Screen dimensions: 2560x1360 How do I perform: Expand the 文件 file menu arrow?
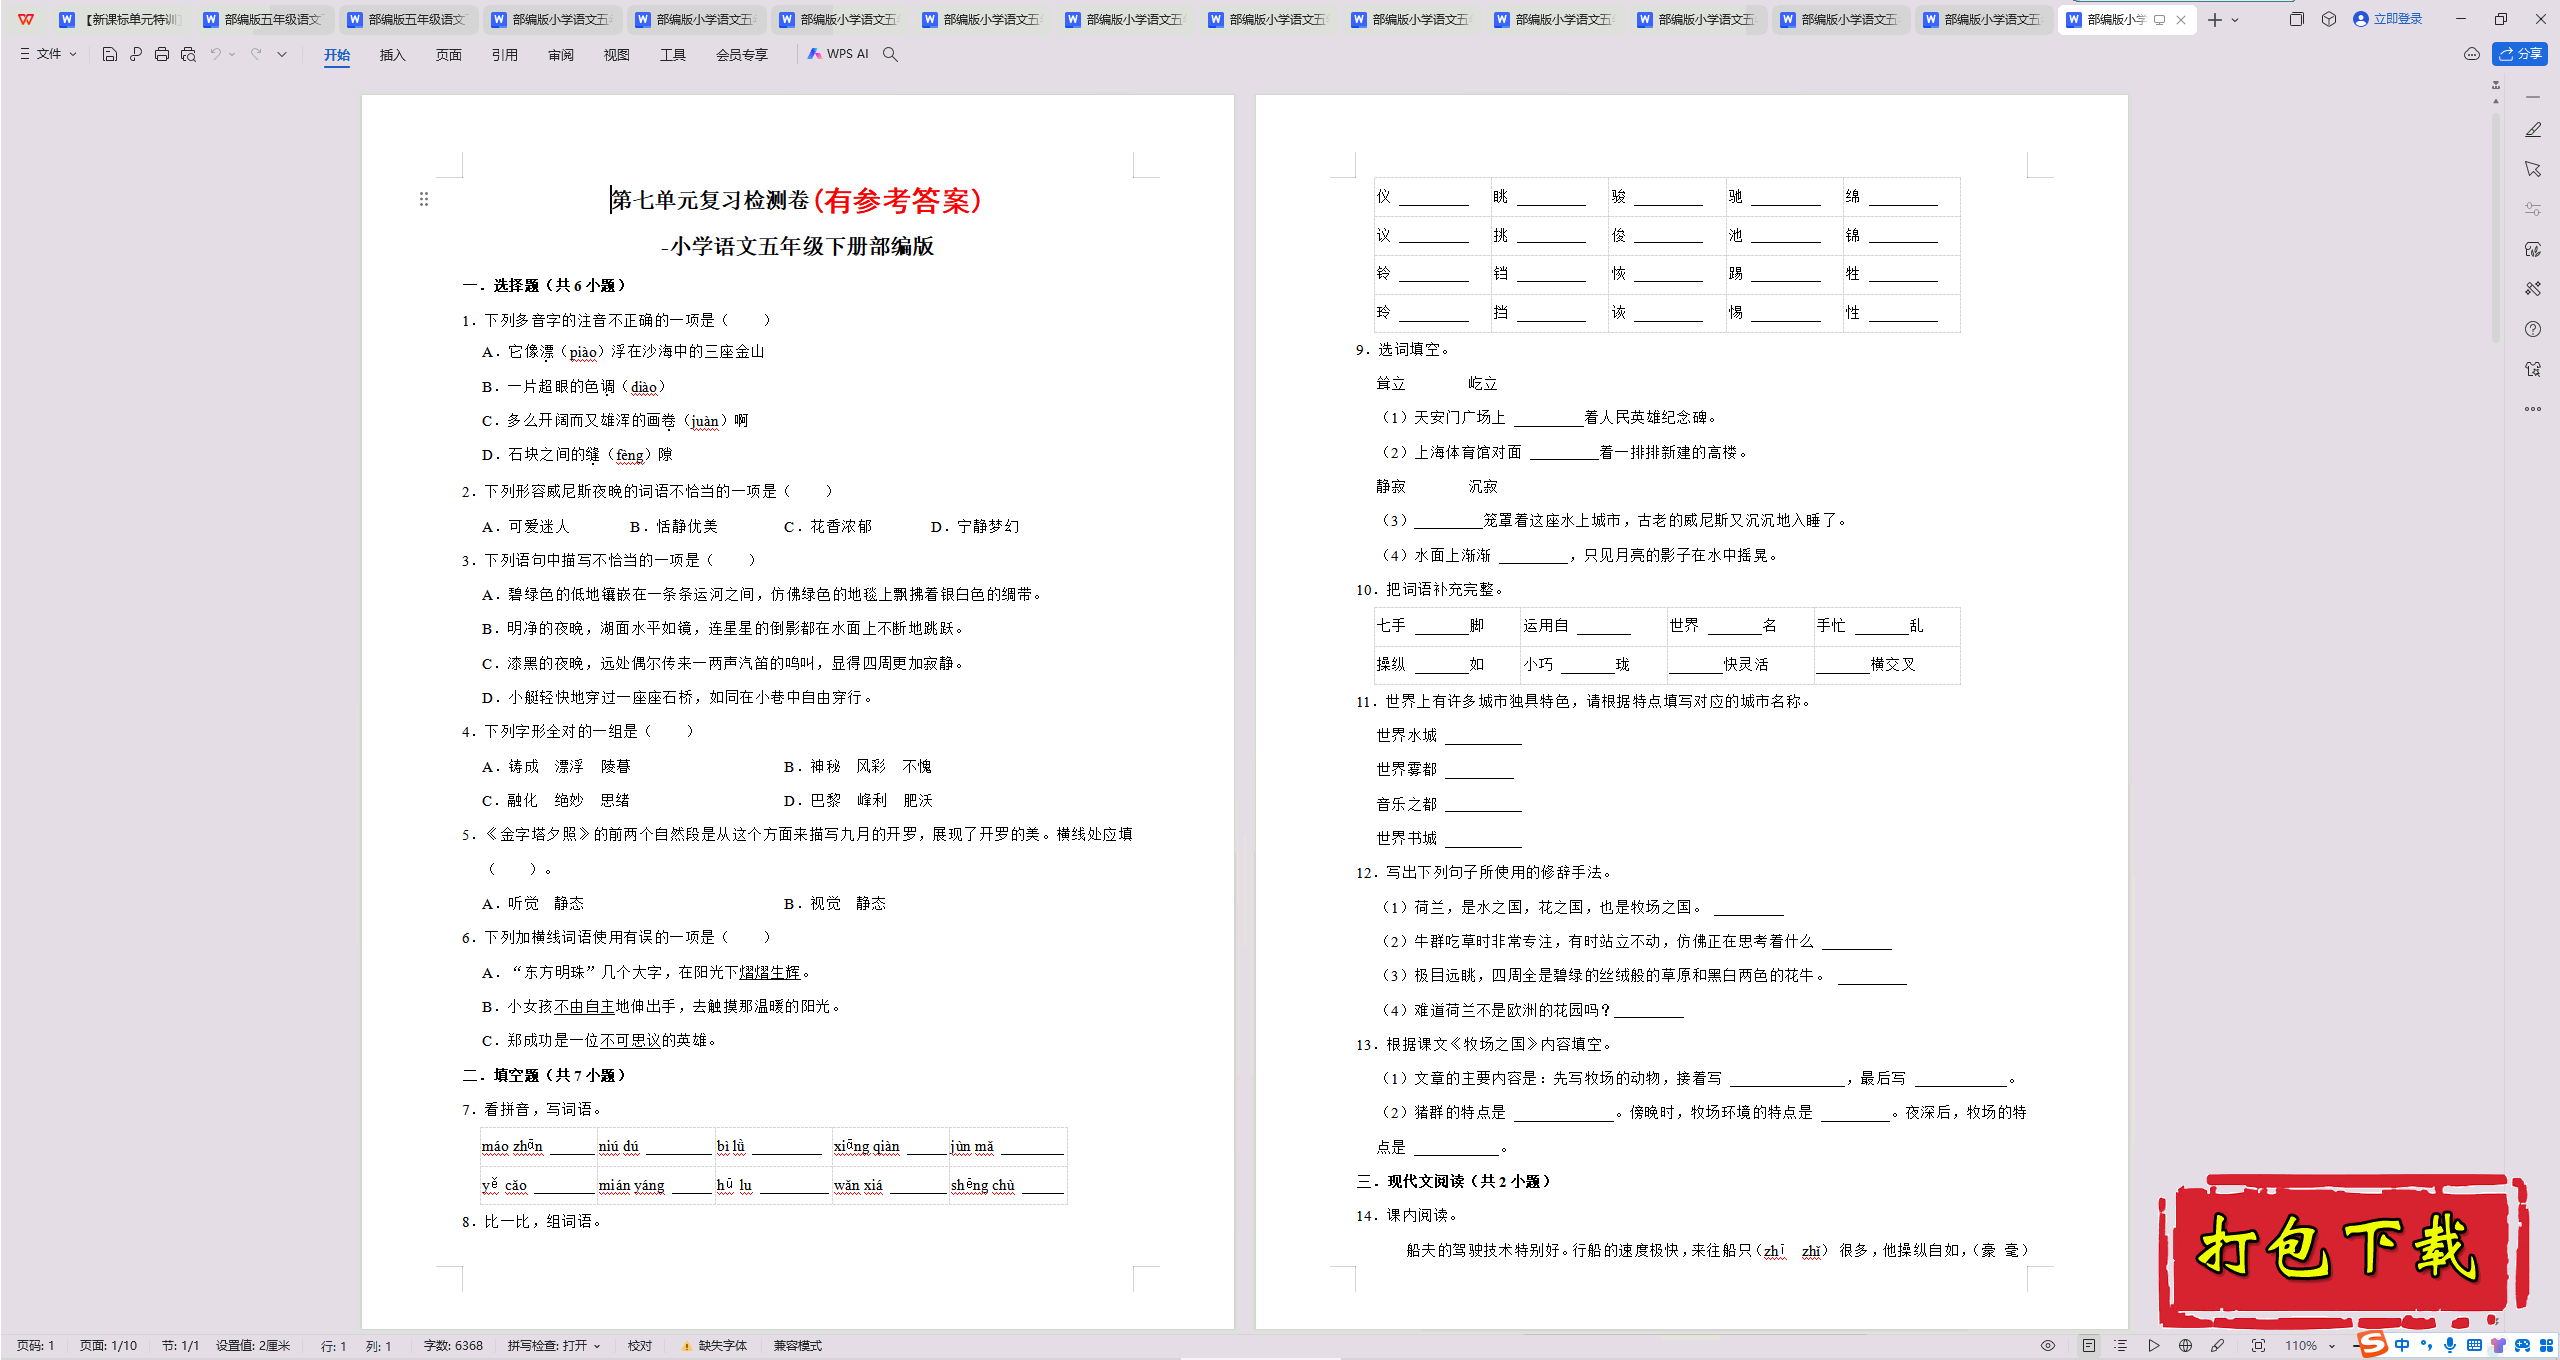point(73,54)
